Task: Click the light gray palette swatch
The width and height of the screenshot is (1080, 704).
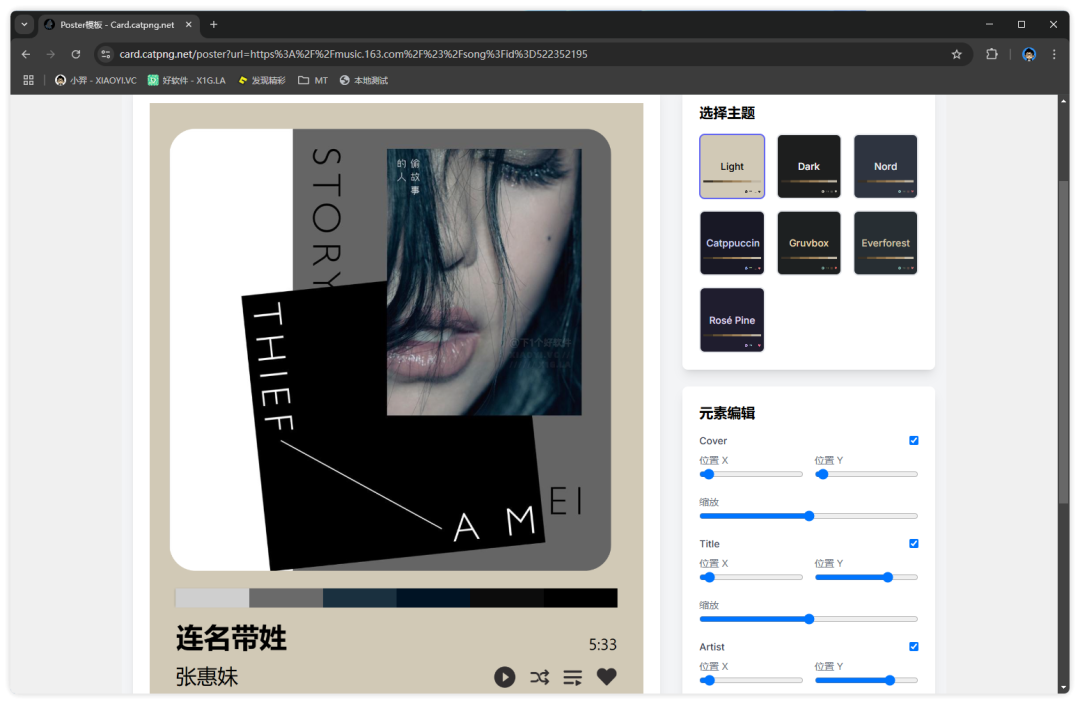Action: [212, 598]
